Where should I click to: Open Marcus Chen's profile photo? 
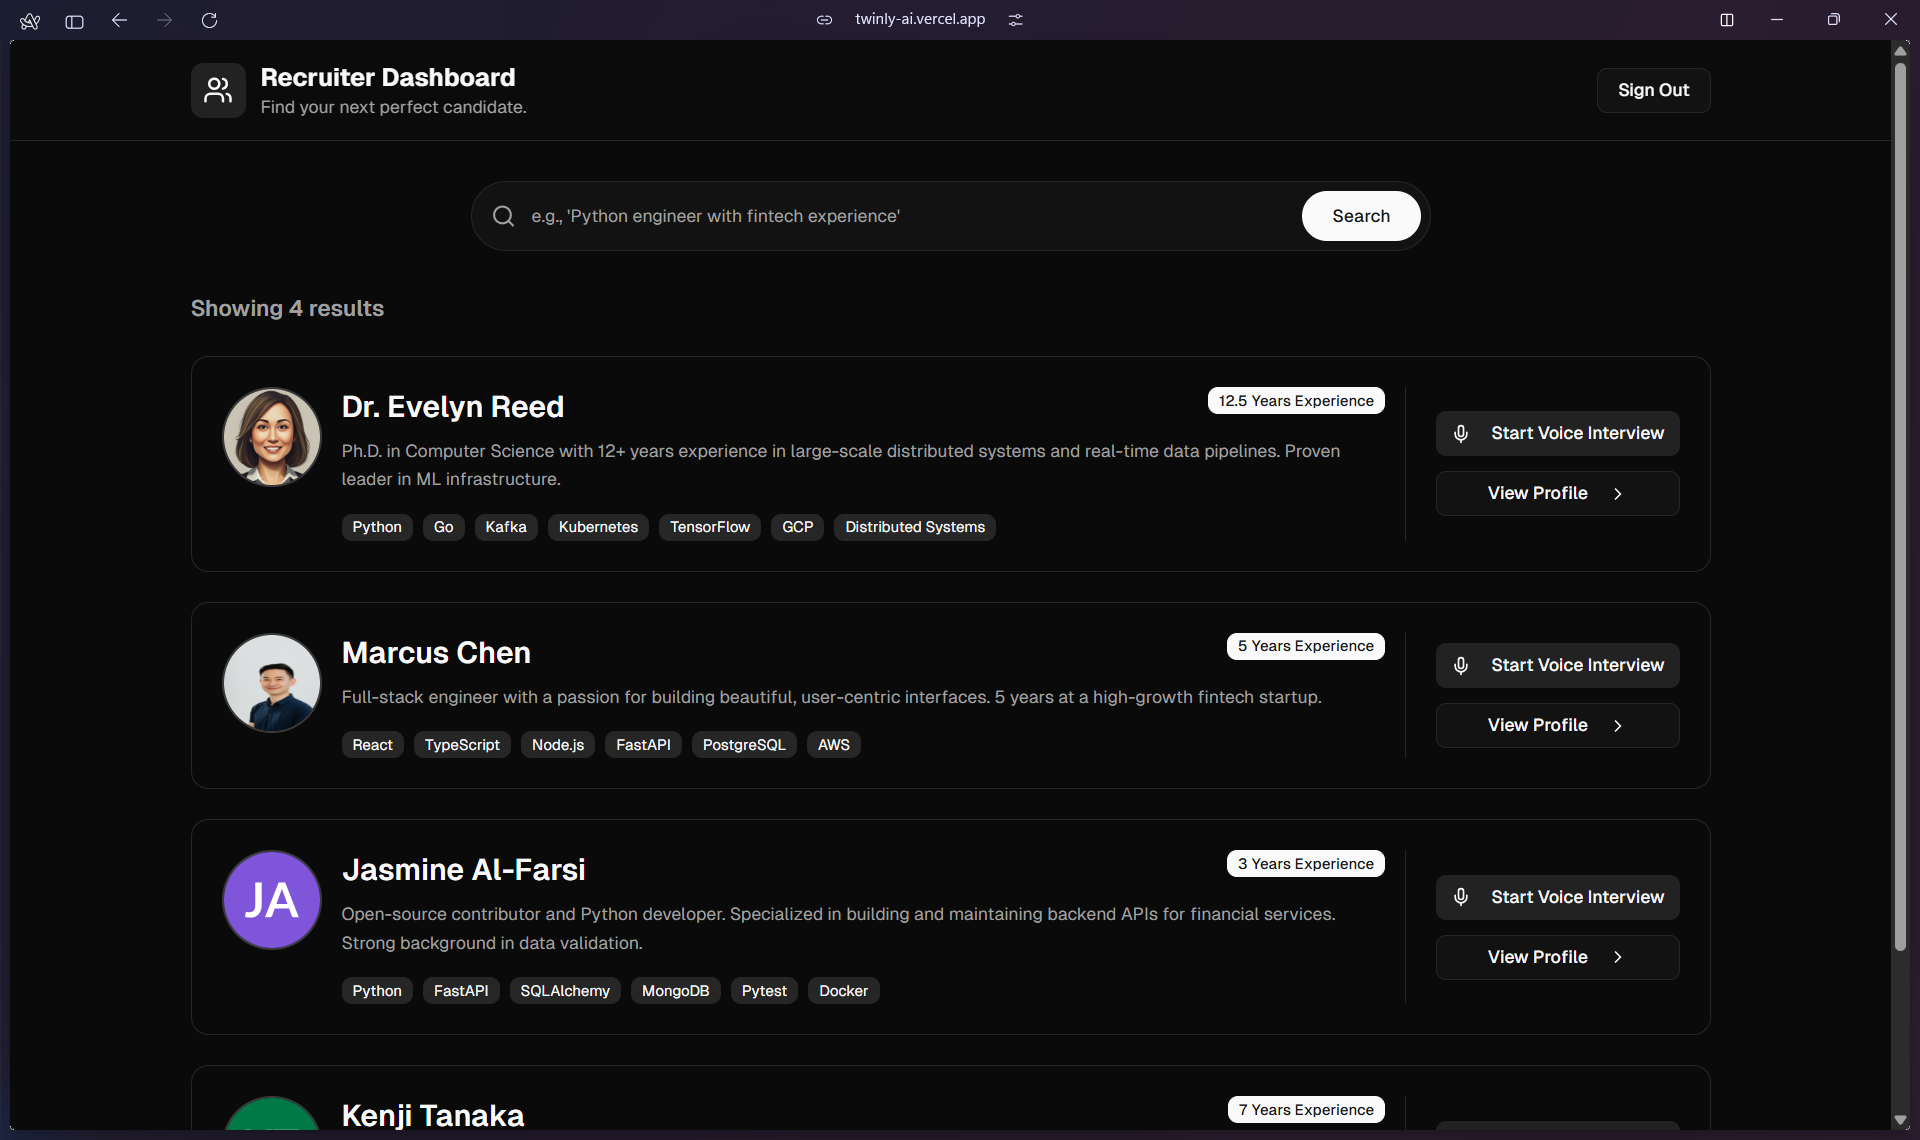click(272, 683)
